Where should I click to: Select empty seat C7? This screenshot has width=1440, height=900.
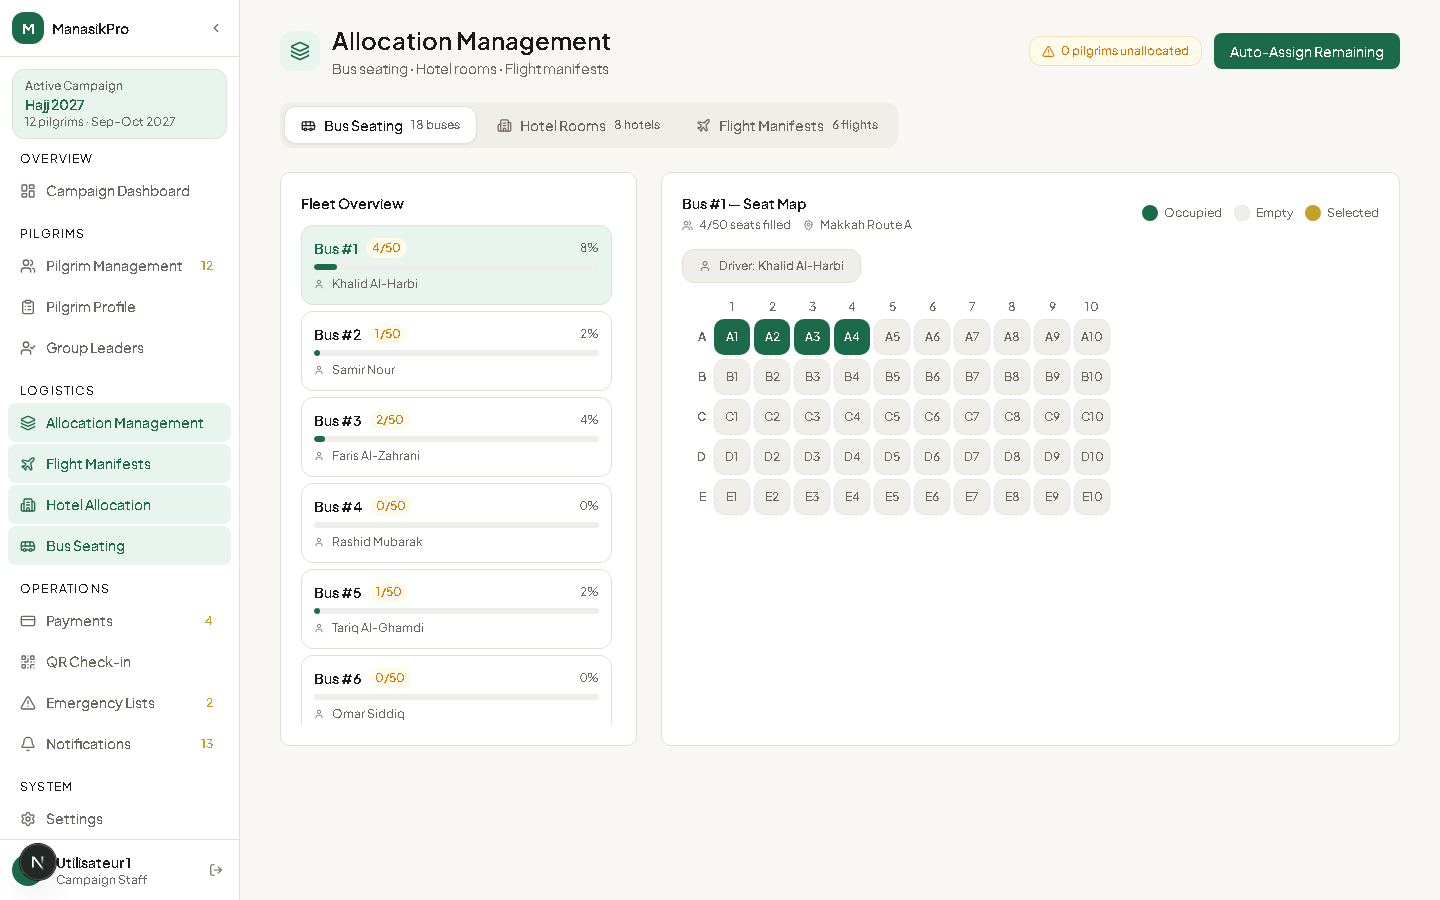click(x=972, y=417)
